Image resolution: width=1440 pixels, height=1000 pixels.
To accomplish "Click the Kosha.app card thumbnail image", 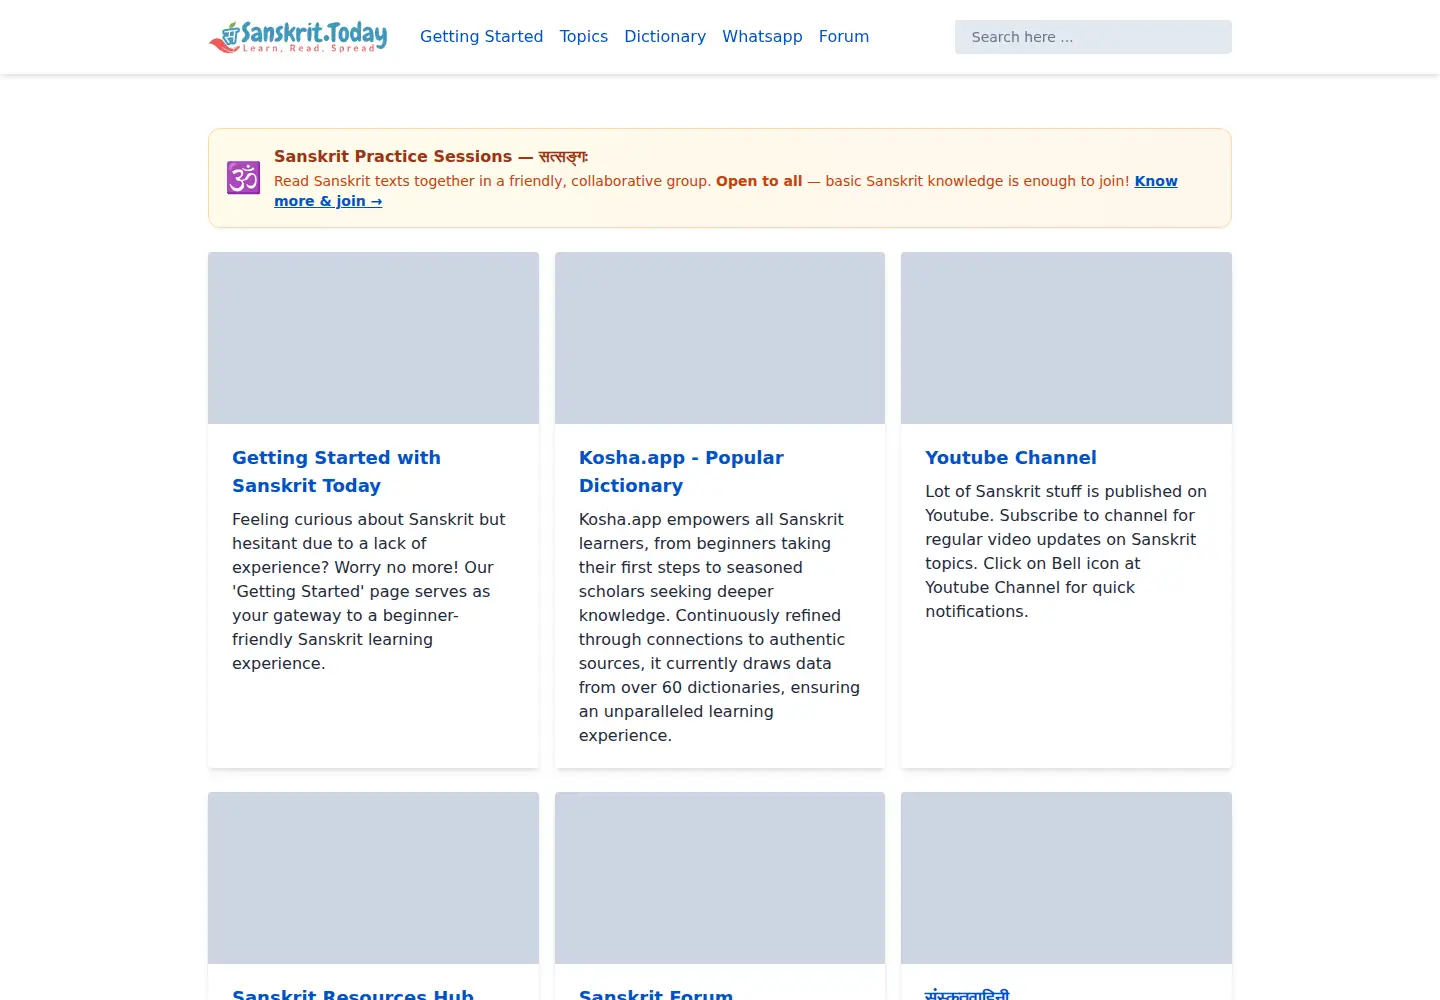I will (x=720, y=338).
